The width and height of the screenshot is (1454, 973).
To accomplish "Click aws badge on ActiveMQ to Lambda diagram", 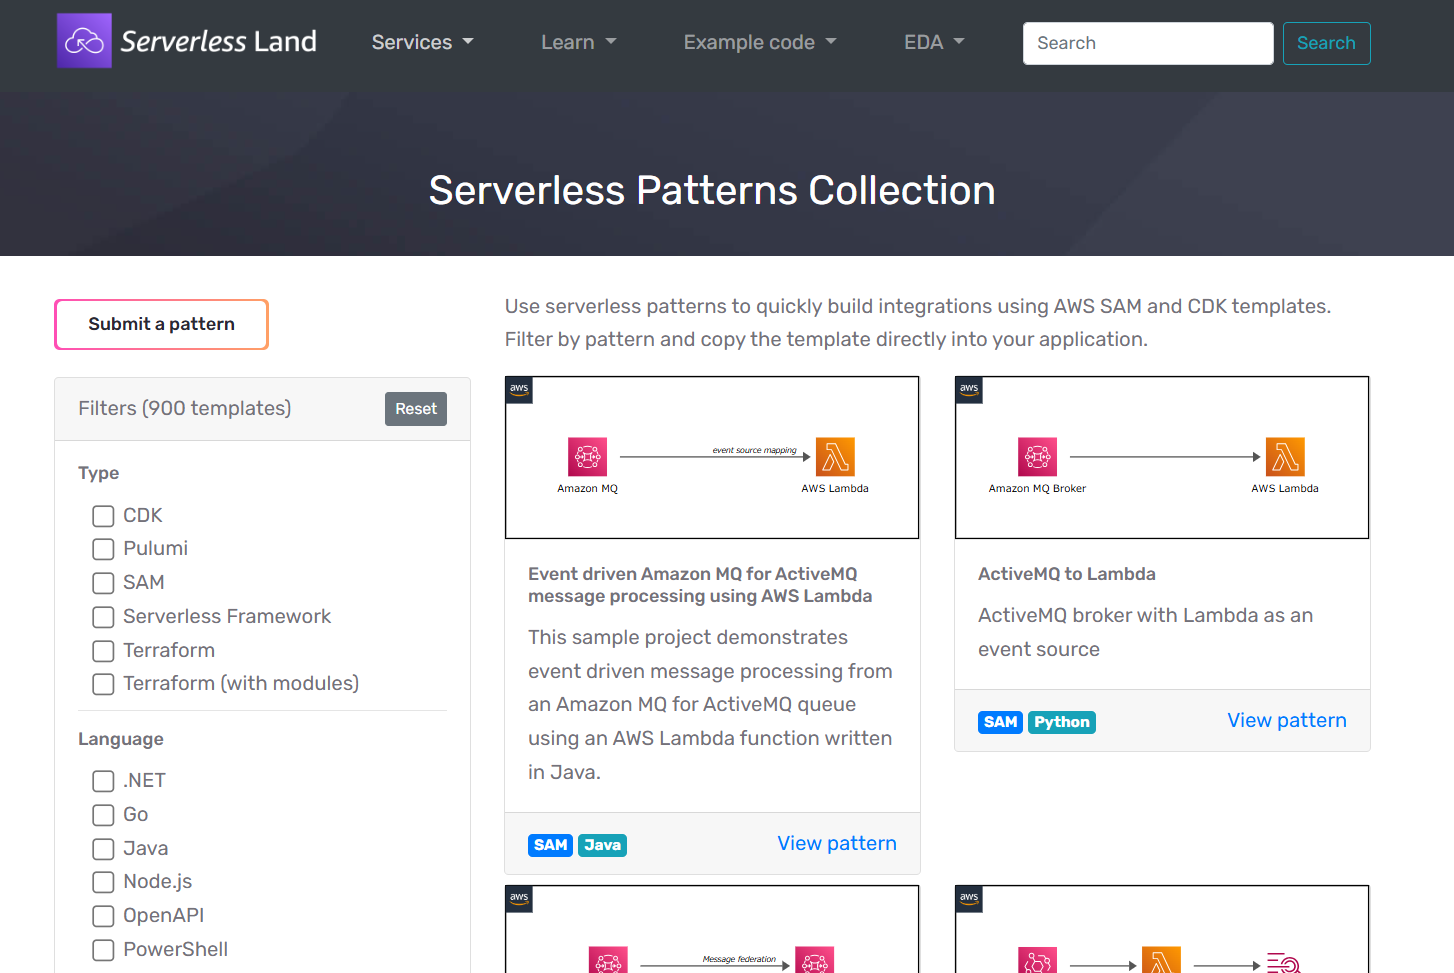I will [969, 390].
